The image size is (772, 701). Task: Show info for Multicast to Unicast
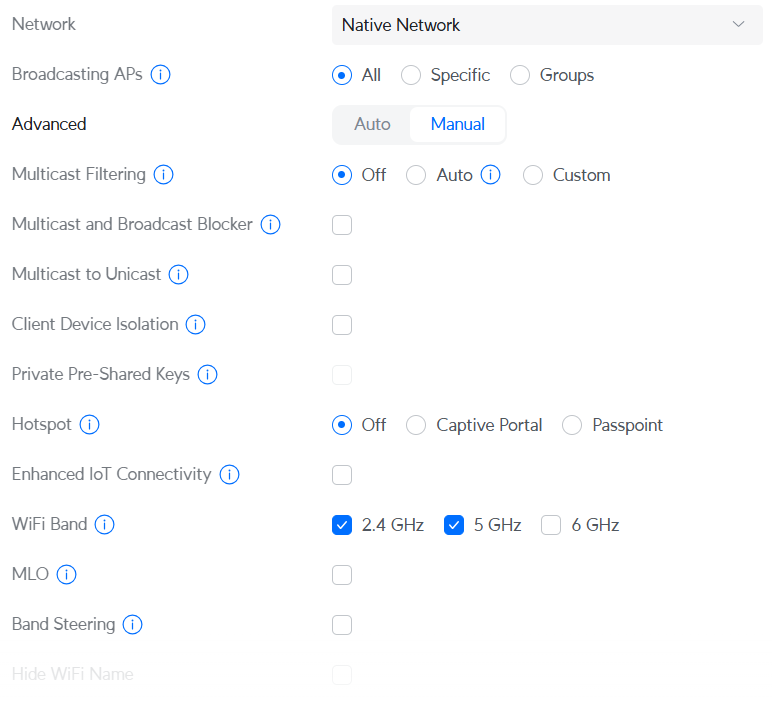pyautogui.click(x=179, y=275)
